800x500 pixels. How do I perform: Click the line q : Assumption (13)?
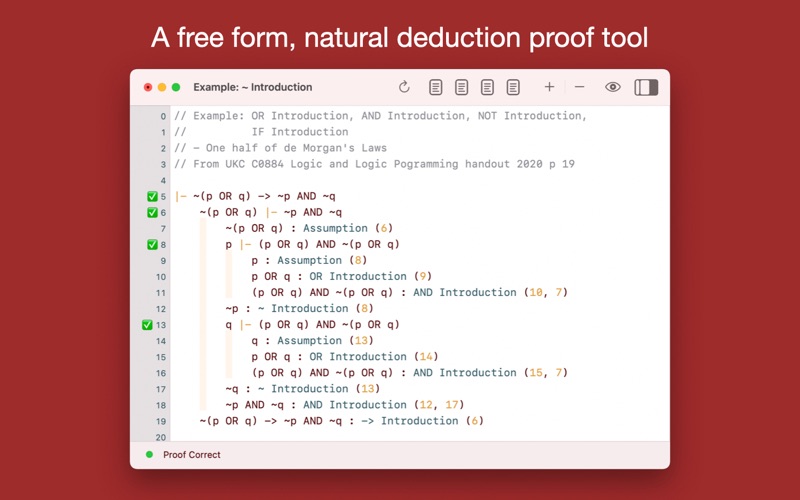coord(312,341)
